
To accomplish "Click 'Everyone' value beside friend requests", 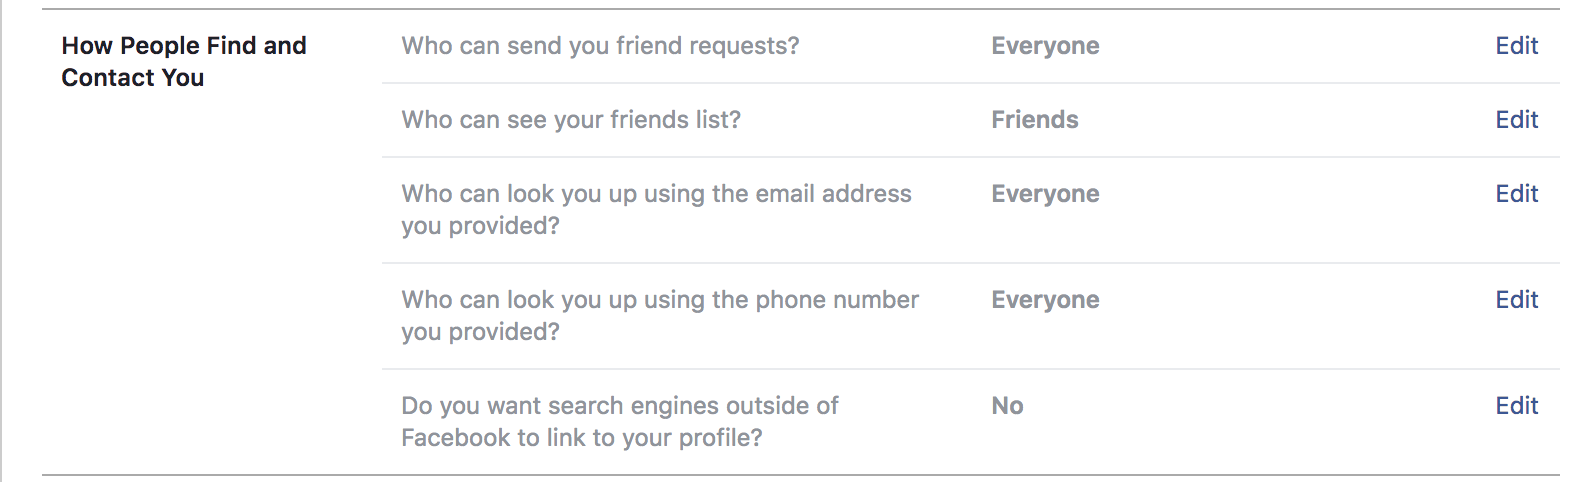I will (1045, 46).
